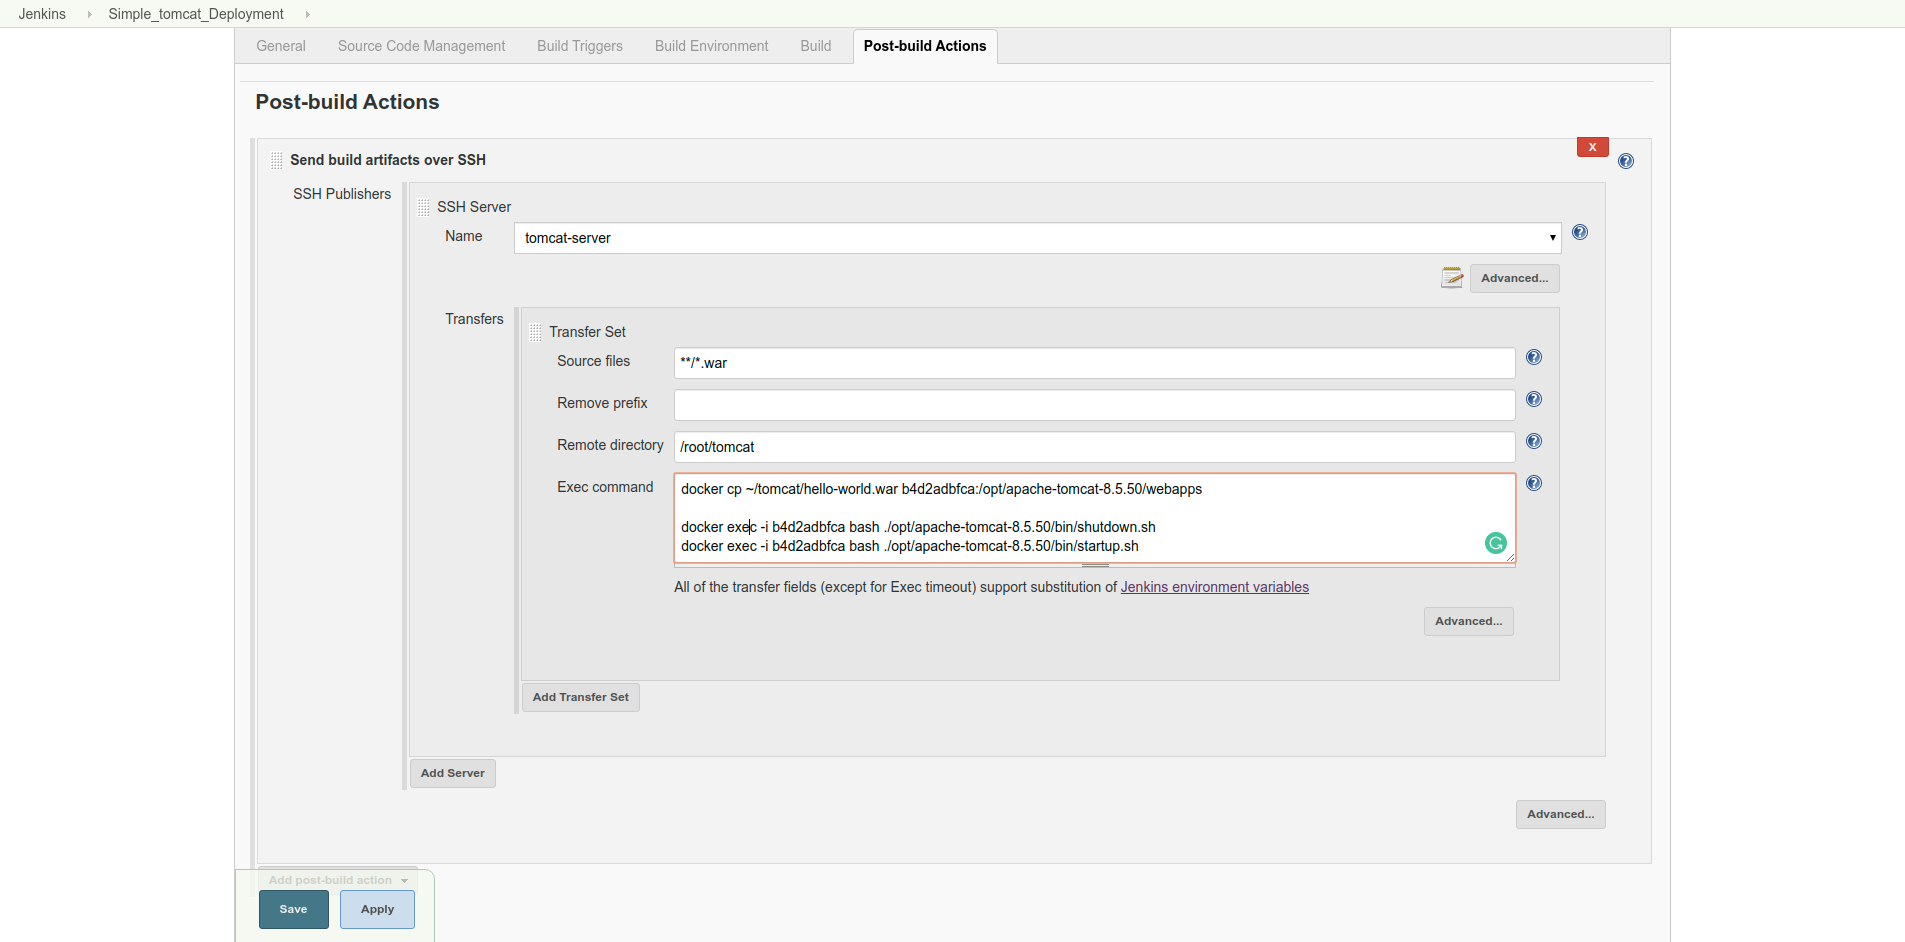Click help icon for SSH Server Name
Screen dimensions: 1905x942
tap(1579, 233)
